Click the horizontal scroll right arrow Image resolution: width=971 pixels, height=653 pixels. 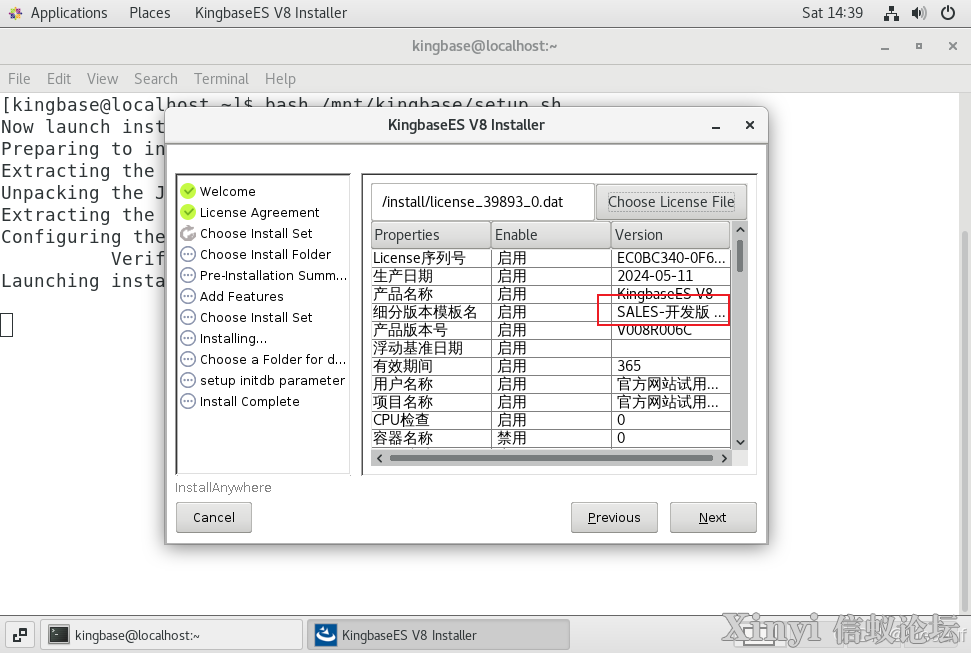pos(724,458)
